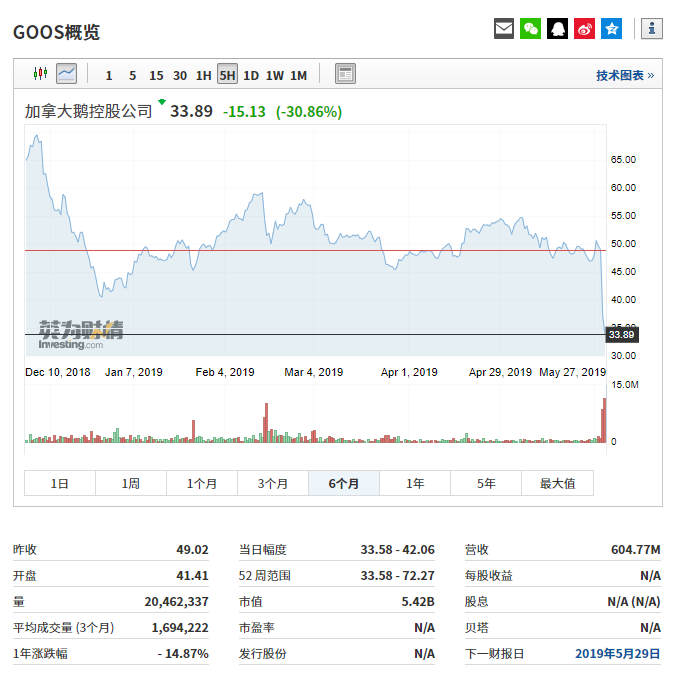
Task: Click the 当日幅度 range 33.58 - 42.06
Action: 398,549
